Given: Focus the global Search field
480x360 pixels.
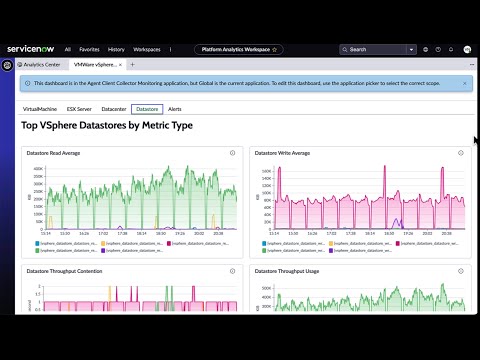Looking at the screenshot, I should [373, 49].
